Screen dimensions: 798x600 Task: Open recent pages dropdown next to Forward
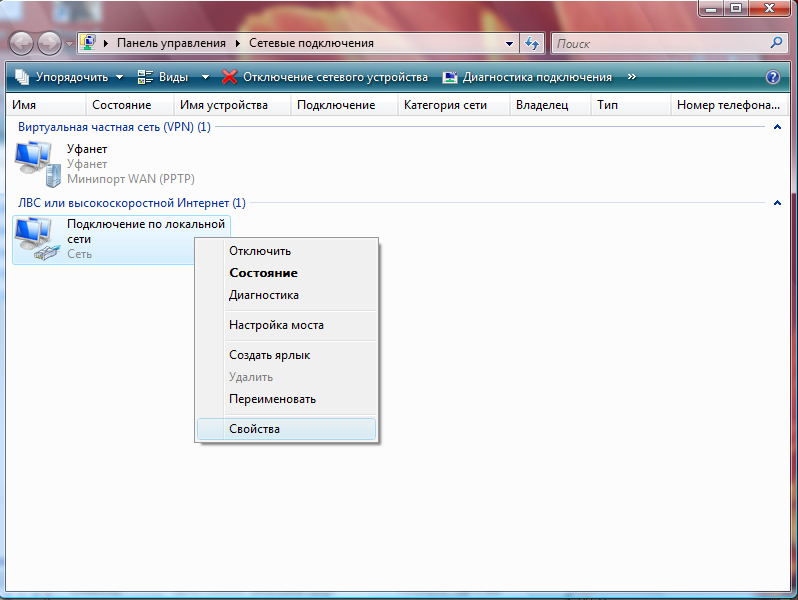pyautogui.click(x=69, y=44)
